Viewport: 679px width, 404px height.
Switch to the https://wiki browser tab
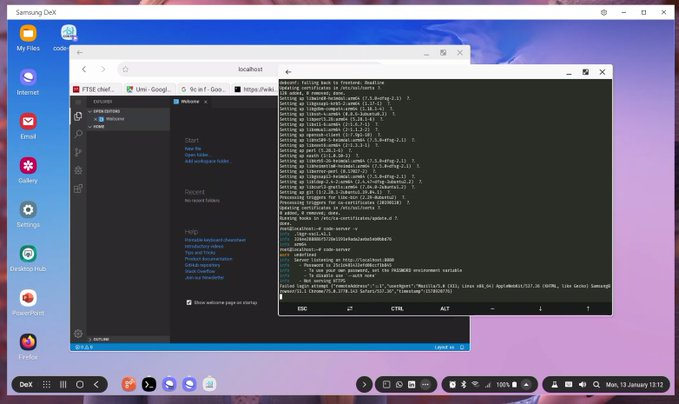click(x=255, y=89)
